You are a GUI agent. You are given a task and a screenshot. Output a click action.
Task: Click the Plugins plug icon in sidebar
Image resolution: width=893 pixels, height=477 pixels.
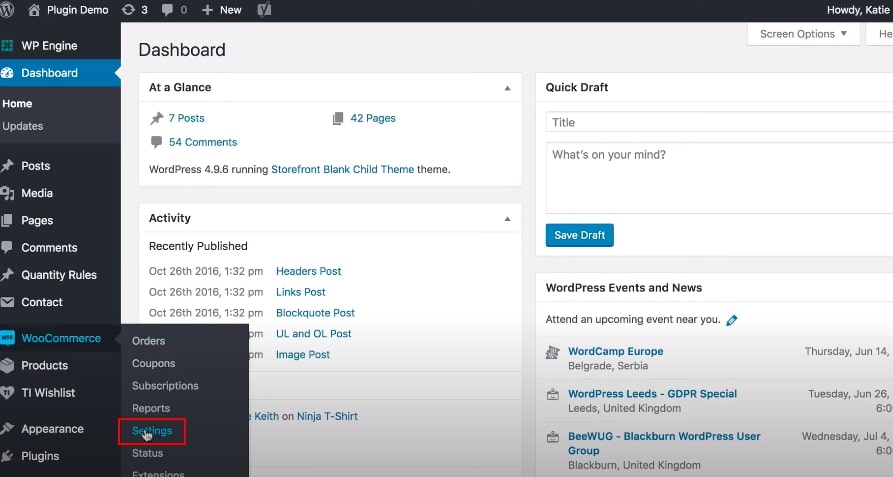8,456
